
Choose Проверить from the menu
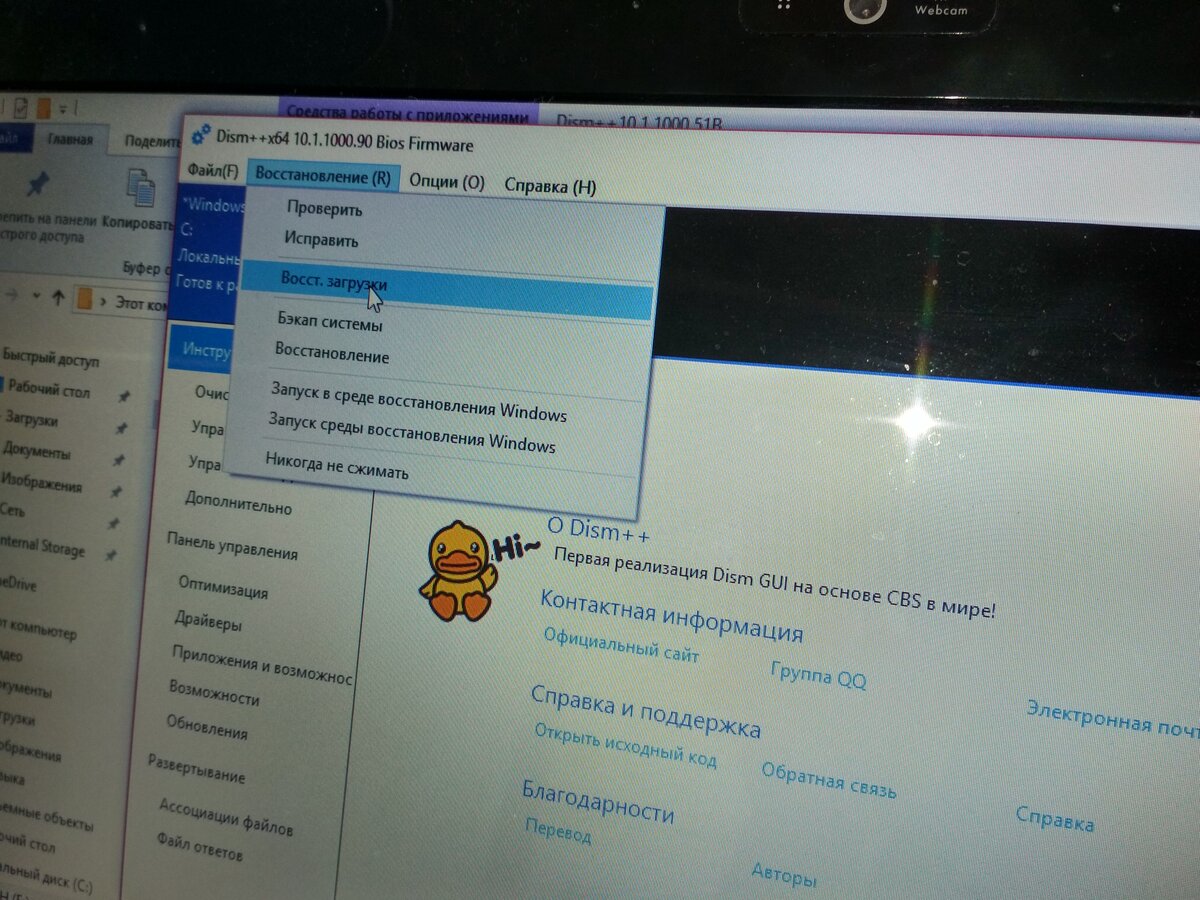tap(324, 209)
